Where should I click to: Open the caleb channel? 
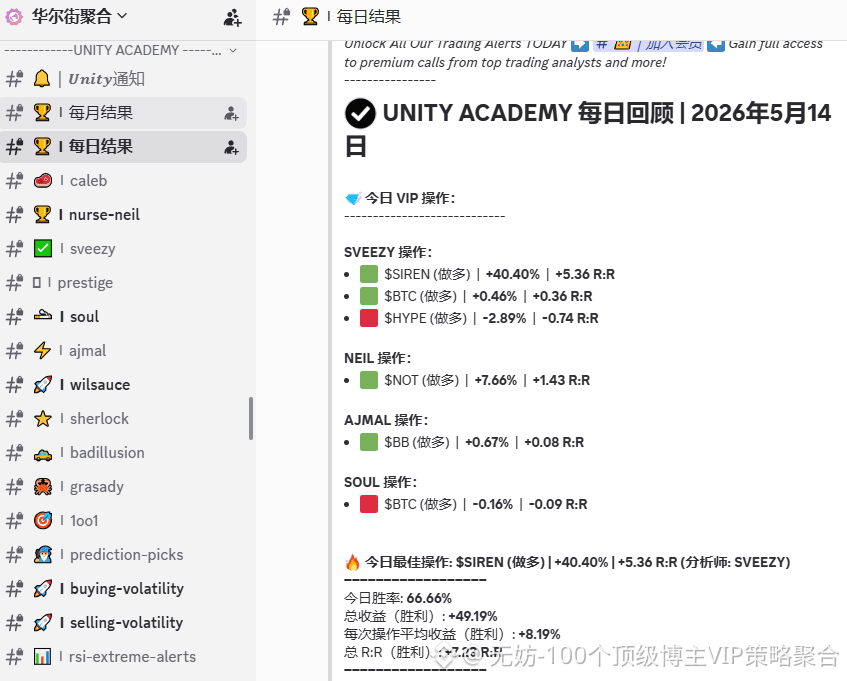pyautogui.click(x=123, y=180)
